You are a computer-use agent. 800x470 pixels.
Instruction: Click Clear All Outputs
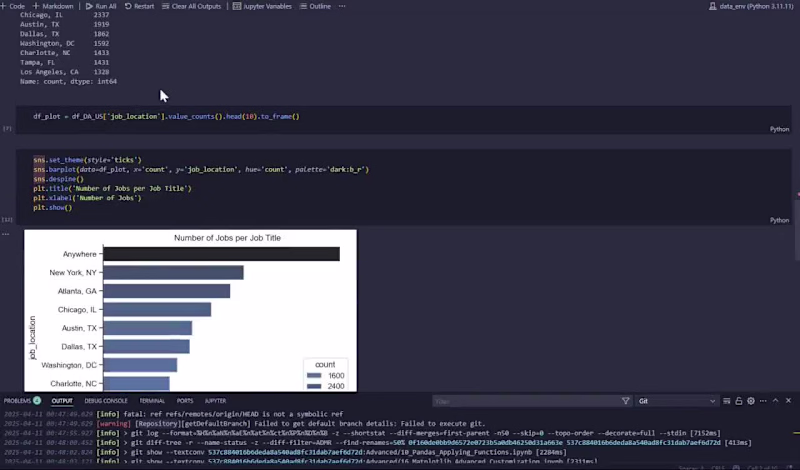coord(191,6)
